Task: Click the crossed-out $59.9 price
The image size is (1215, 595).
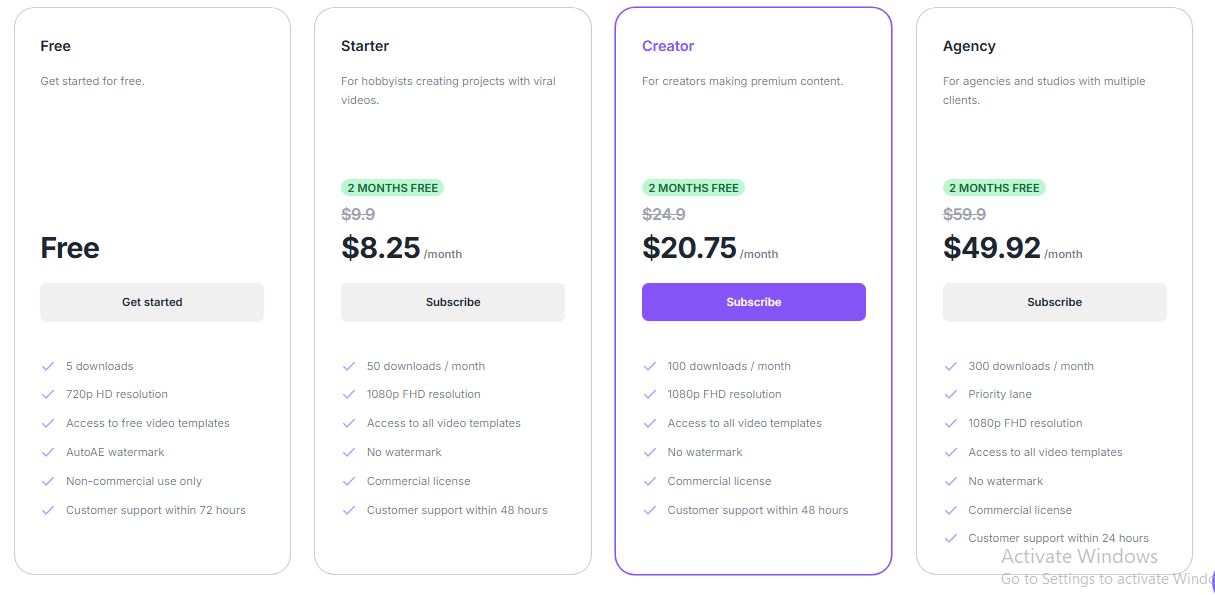Action: coord(964,214)
